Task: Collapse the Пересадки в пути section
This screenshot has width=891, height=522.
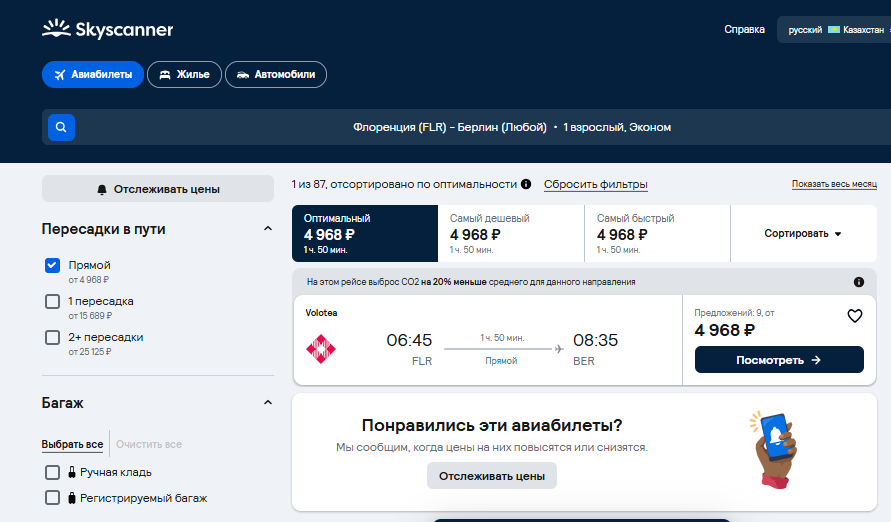Action: [268, 229]
